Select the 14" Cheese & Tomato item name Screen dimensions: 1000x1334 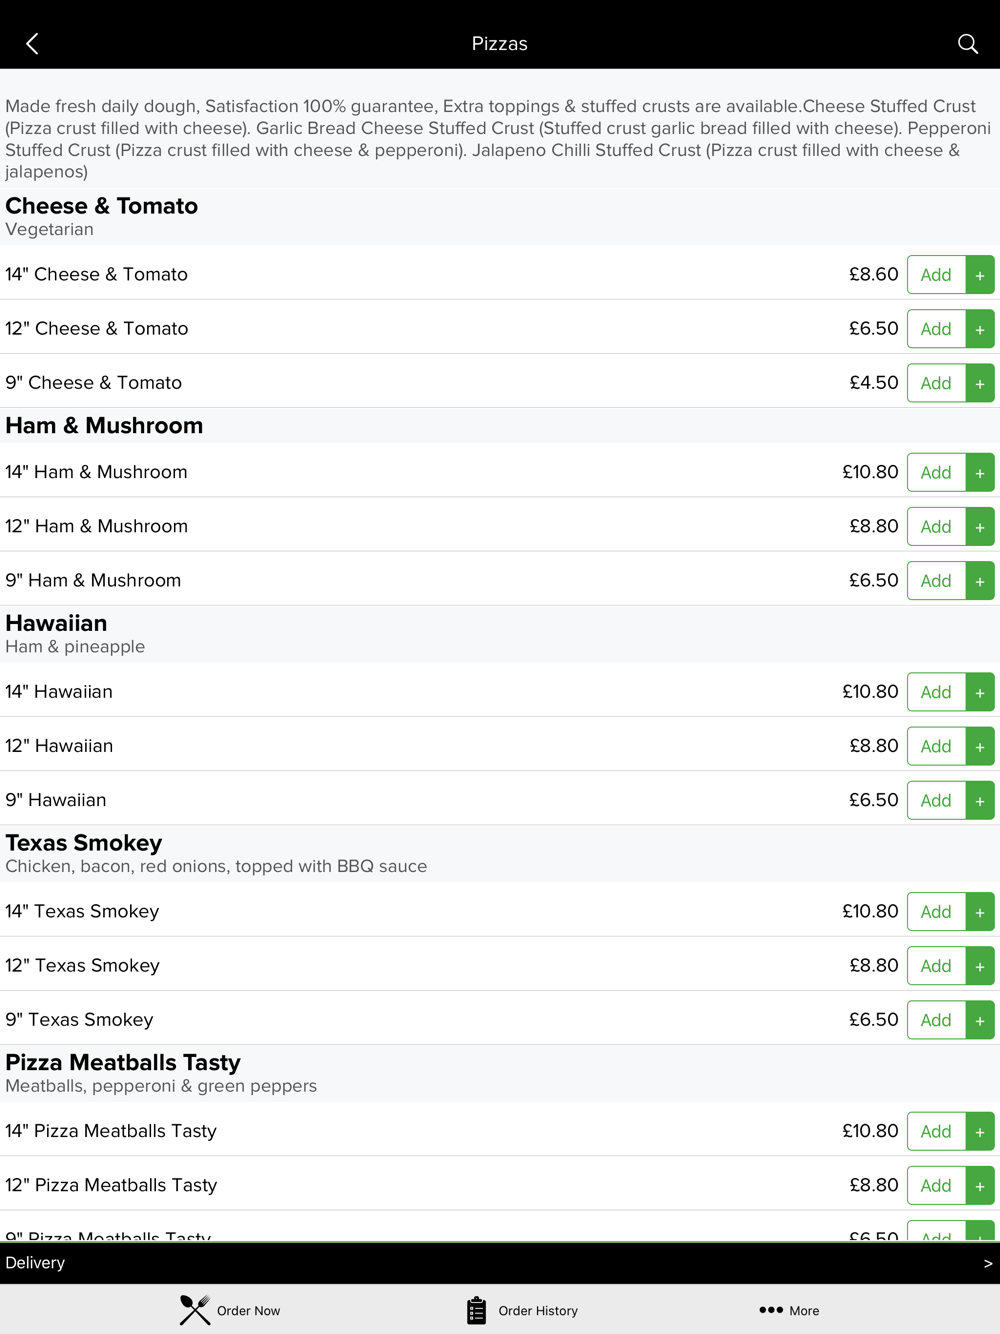pos(96,274)
